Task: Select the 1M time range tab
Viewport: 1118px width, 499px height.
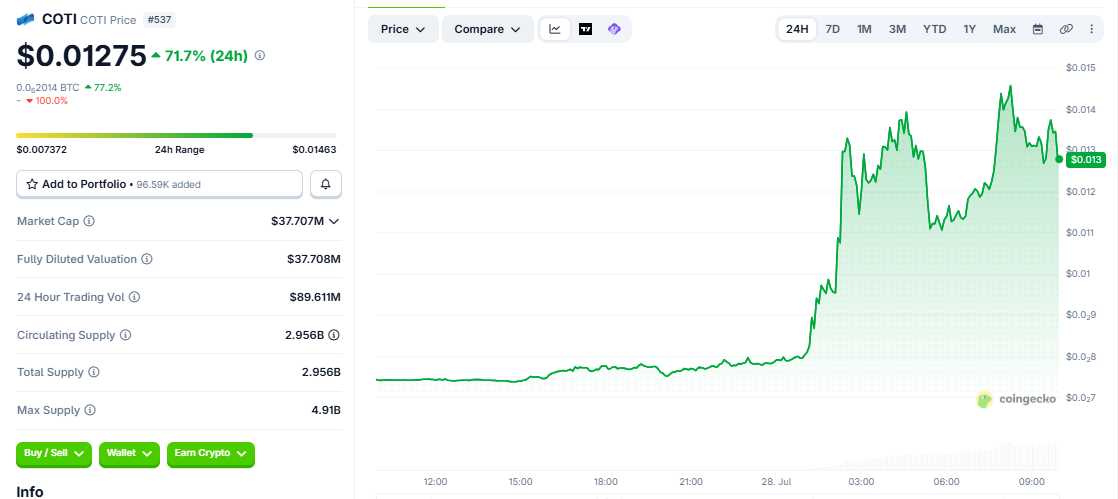Action: [x=864, y=29]
